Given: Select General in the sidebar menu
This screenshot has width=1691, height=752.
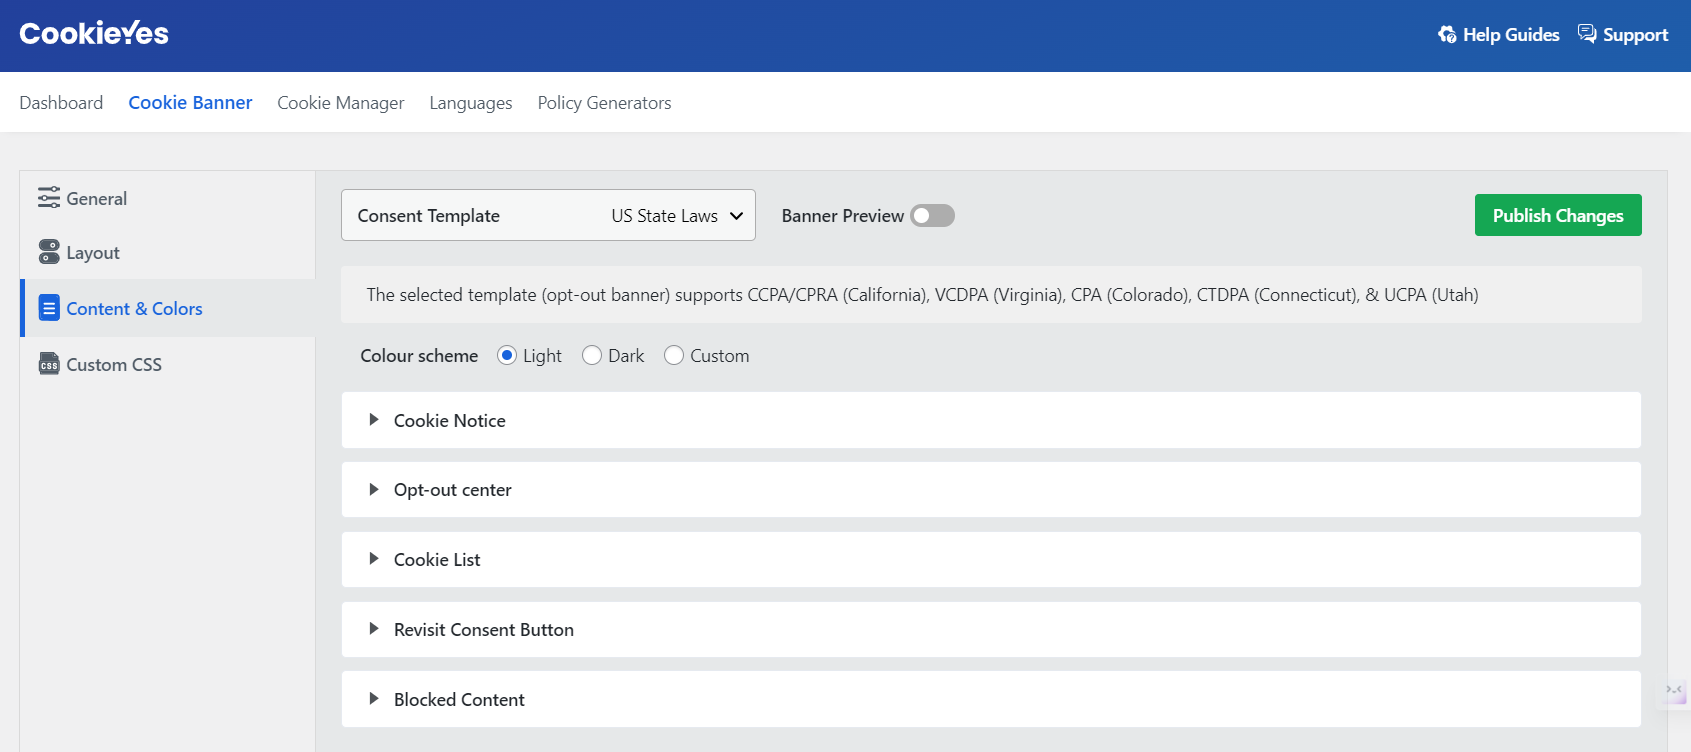Looking at the screenshot, I should pos(169,198).
